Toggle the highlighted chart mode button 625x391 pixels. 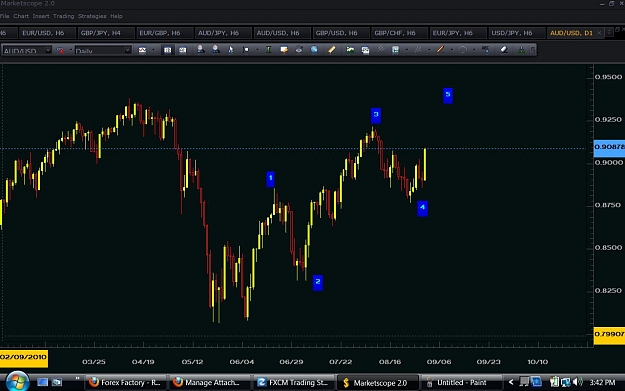click(x=167, y=50)
